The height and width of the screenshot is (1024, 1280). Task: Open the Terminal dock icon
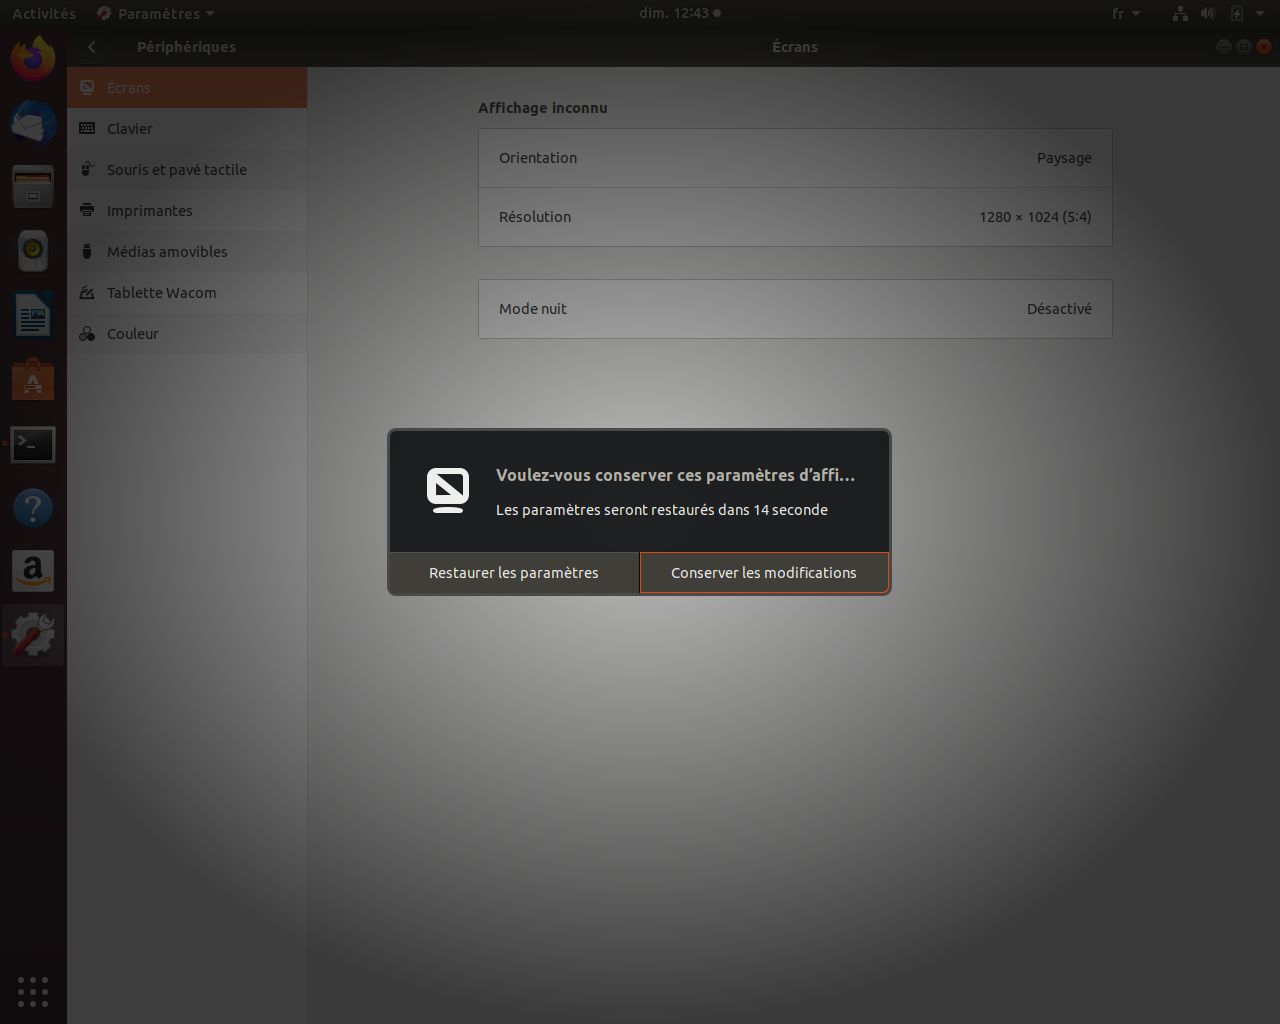pos(33,444)
